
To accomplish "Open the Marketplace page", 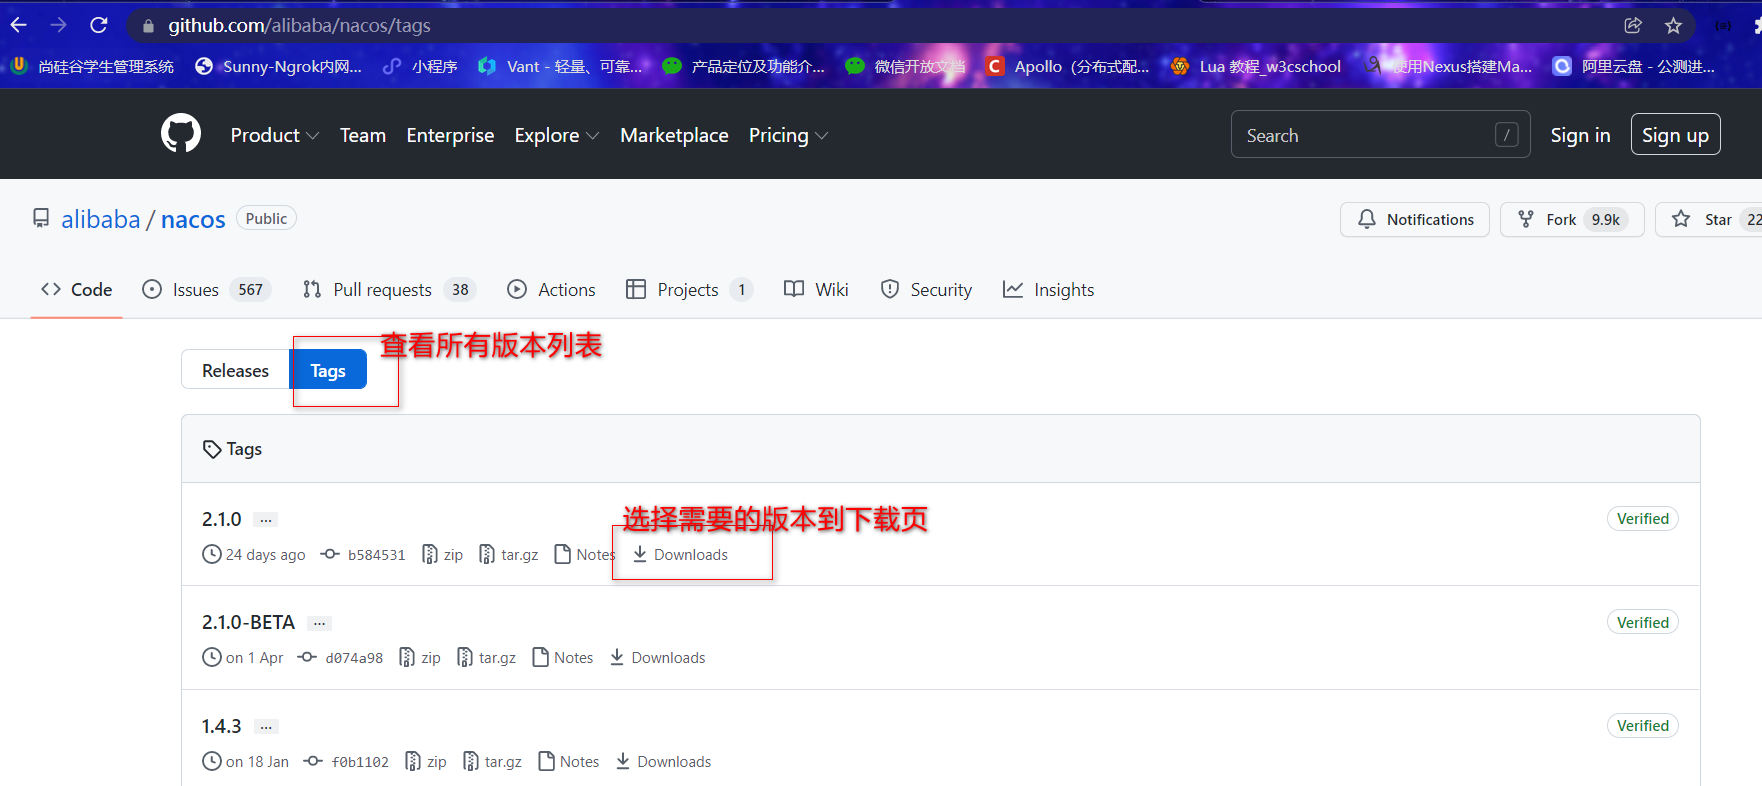I will point(674,135).
